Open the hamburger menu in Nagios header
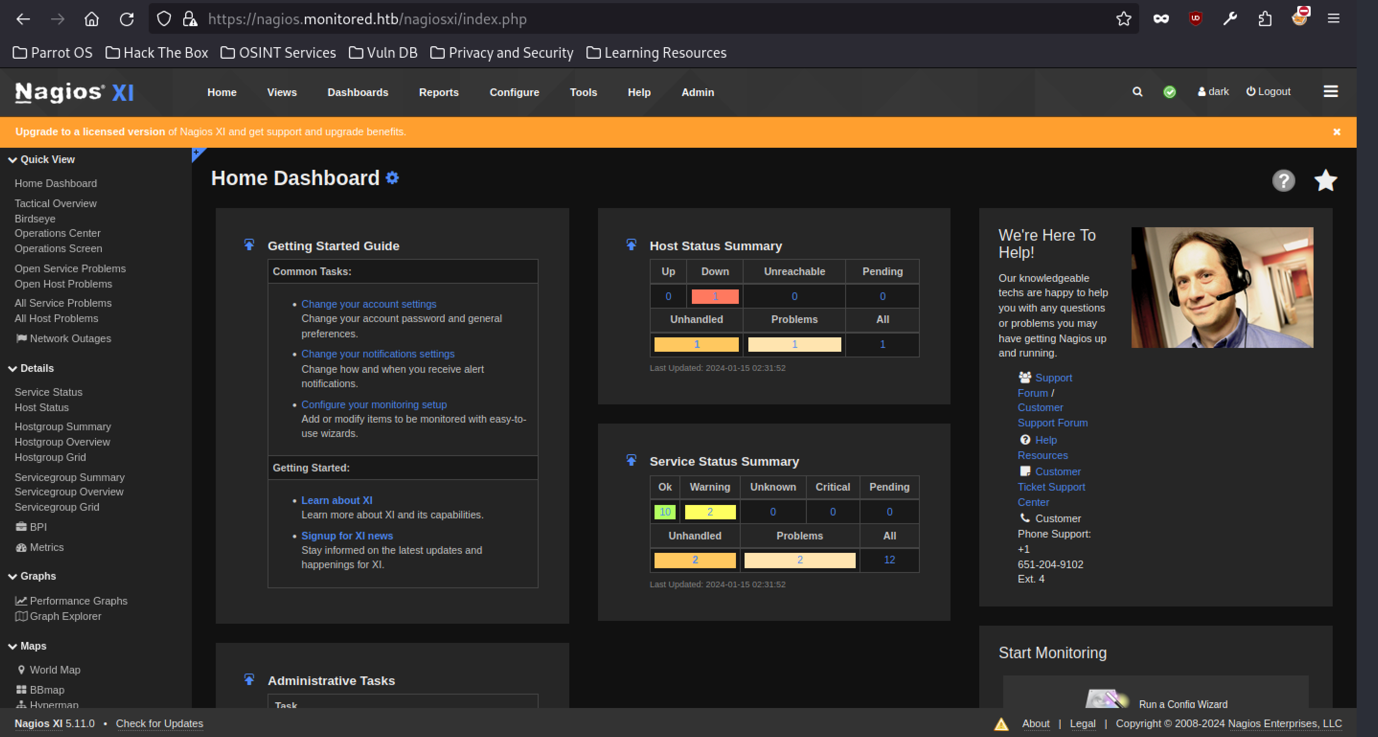1378x737 pixels. (x=1330, y=92)
